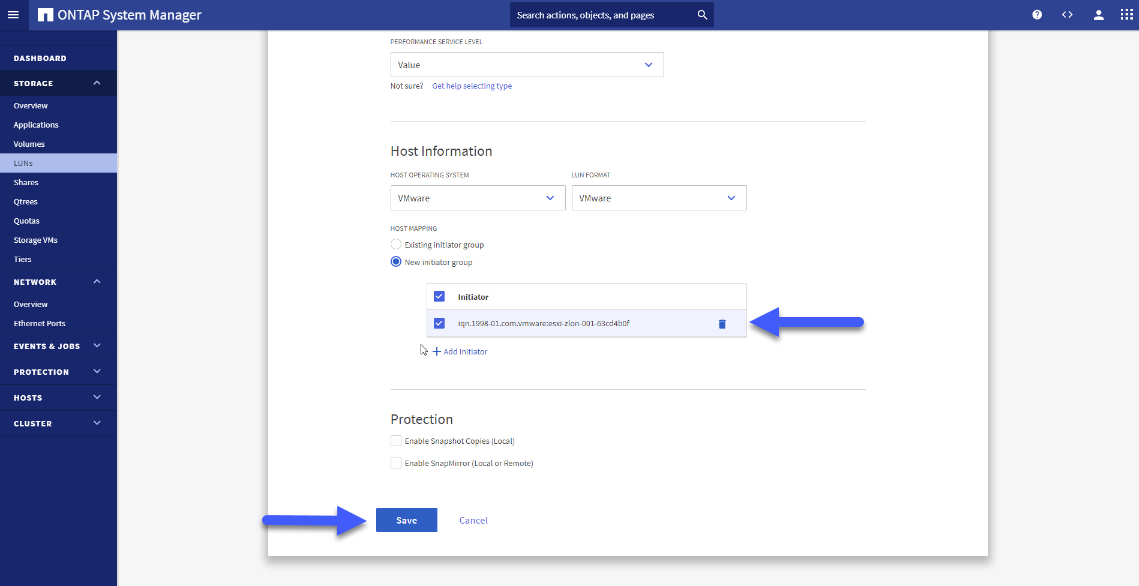Click the initiator iqn.1998-01.com.vmware text

pos(543,323)
